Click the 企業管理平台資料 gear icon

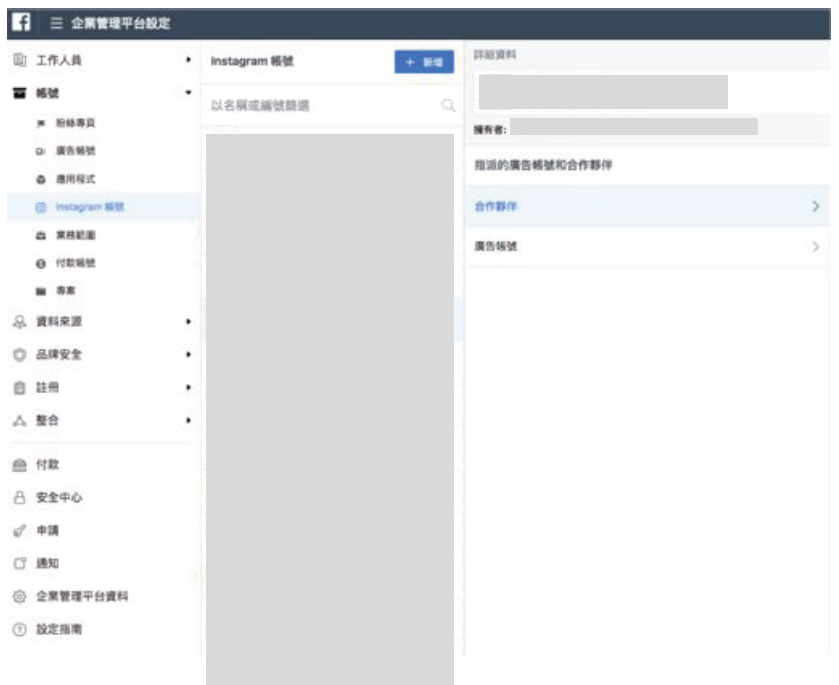[x=18, y=597]
